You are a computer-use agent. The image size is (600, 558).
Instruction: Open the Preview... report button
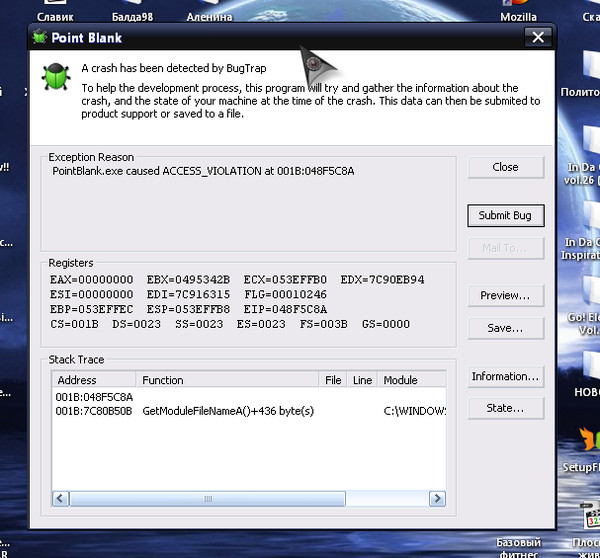coord(505,295)
